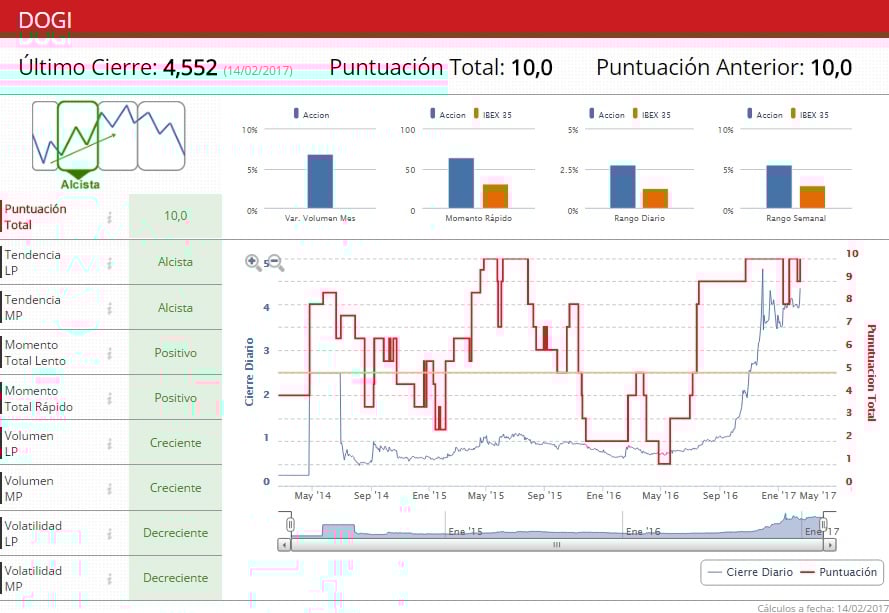The height and width of the screenshot is (613, 889).
Task: Open info icon for Volatilidad LP row
Action: [109, 534]
